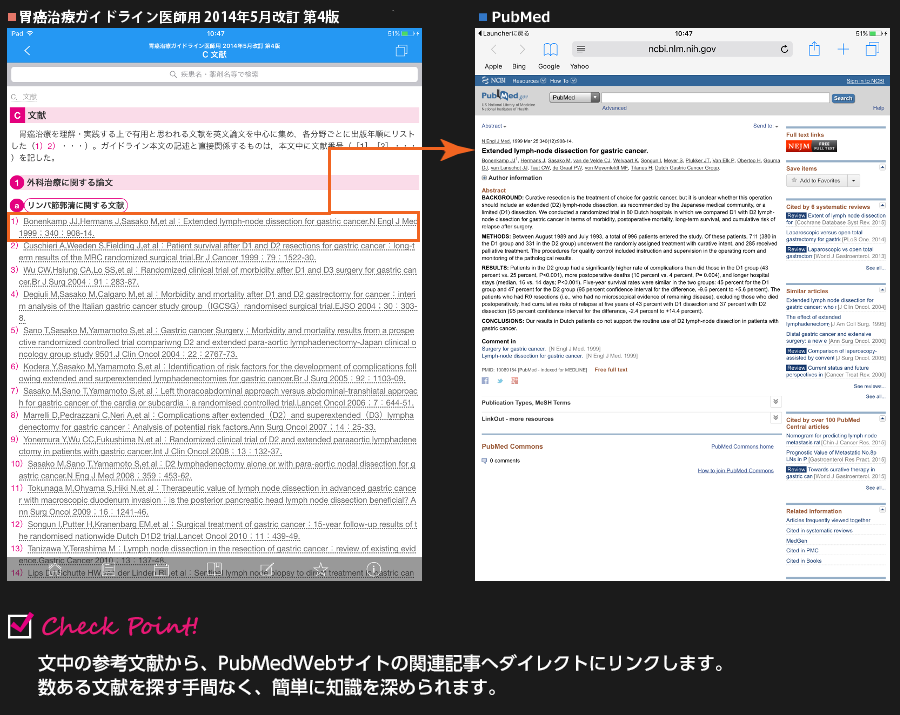This screenshot has height=715, width=900.
Task: Click the Articles frequently viewed together link
Action: (x=828, y=520)
